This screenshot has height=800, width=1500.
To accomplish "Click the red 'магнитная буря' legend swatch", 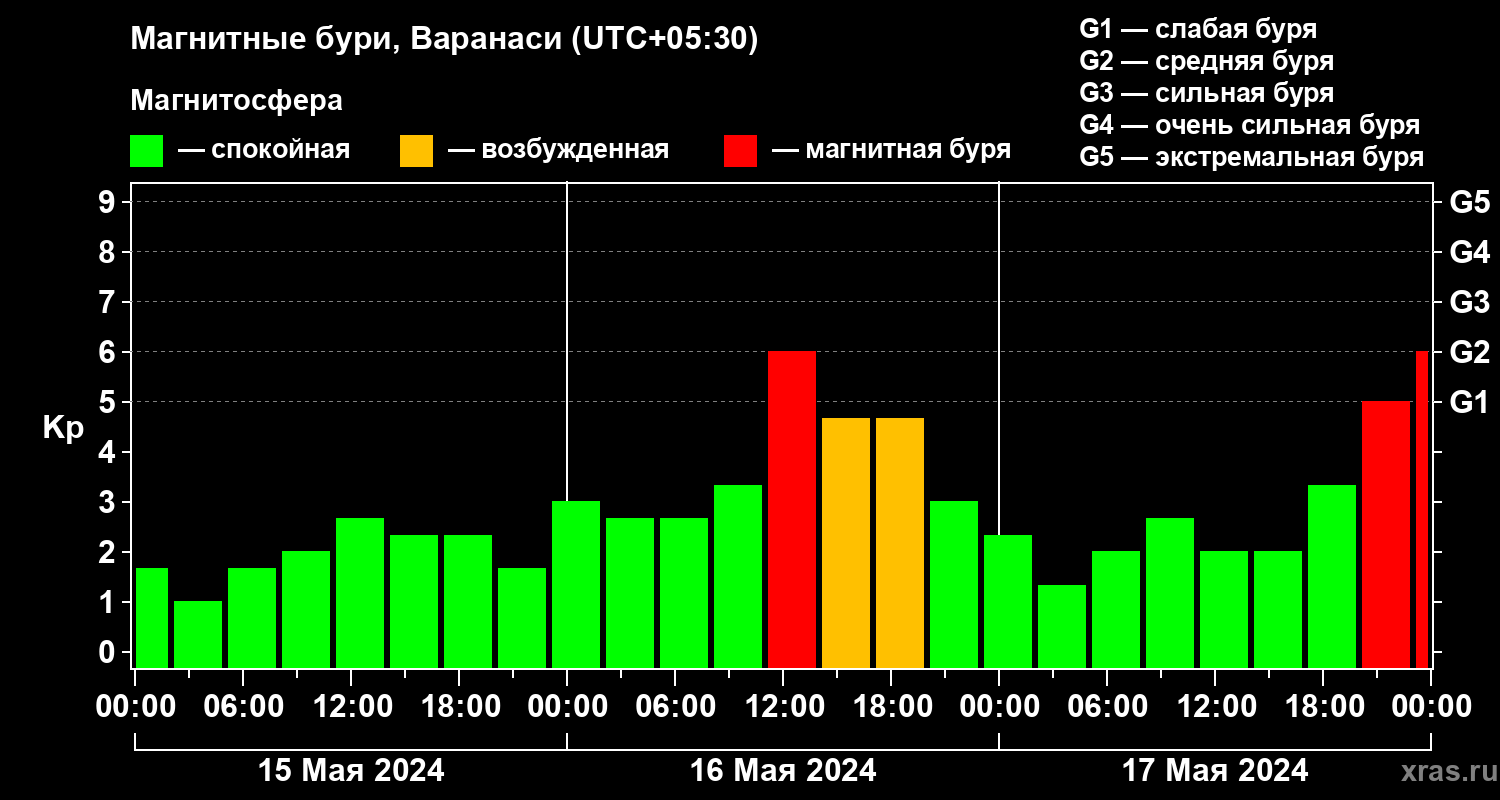I will pos(740,151).
